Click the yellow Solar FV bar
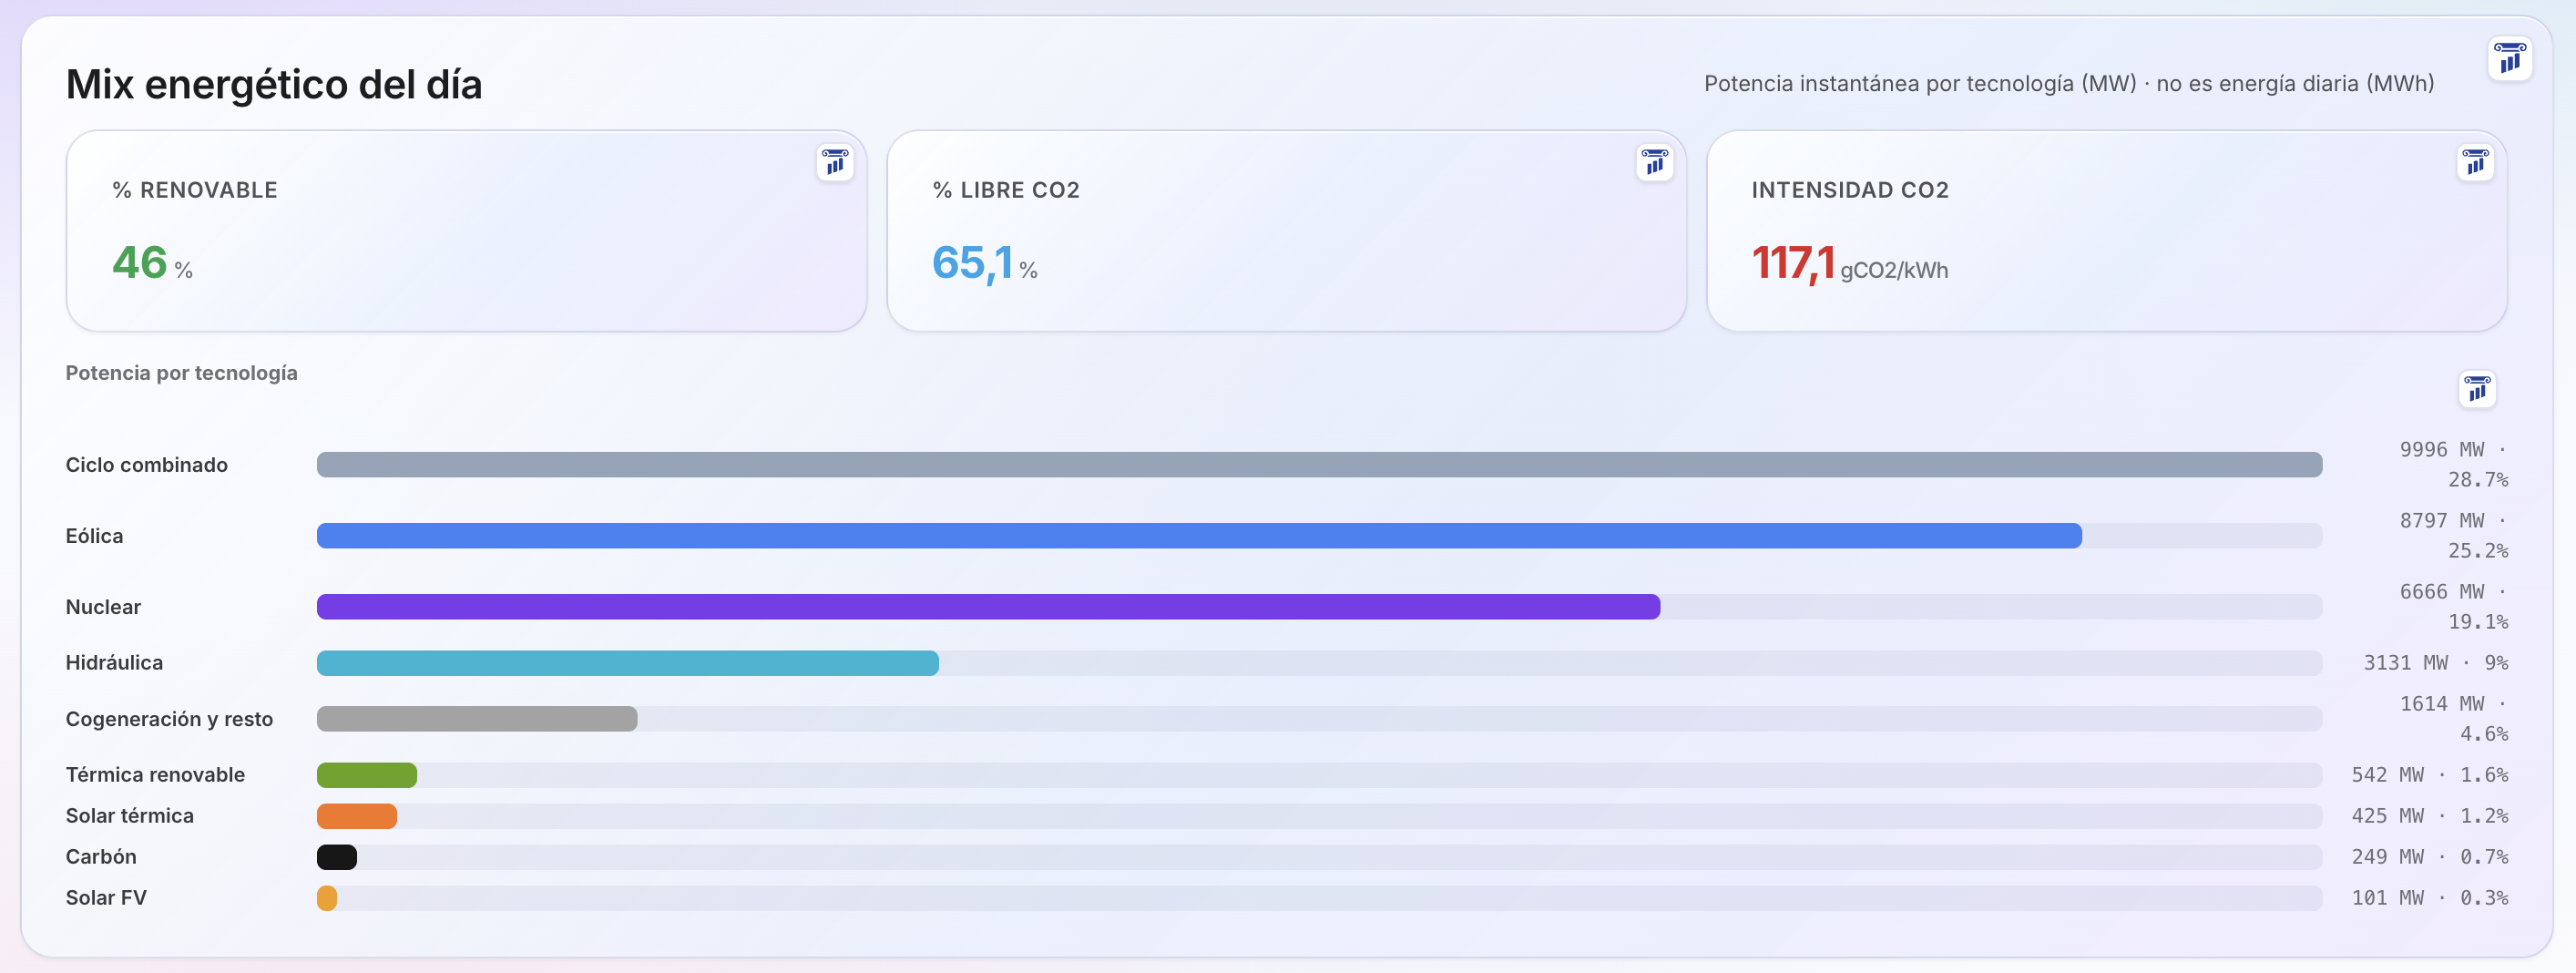Screen dimensions: 2576x973 coord(327,898)
